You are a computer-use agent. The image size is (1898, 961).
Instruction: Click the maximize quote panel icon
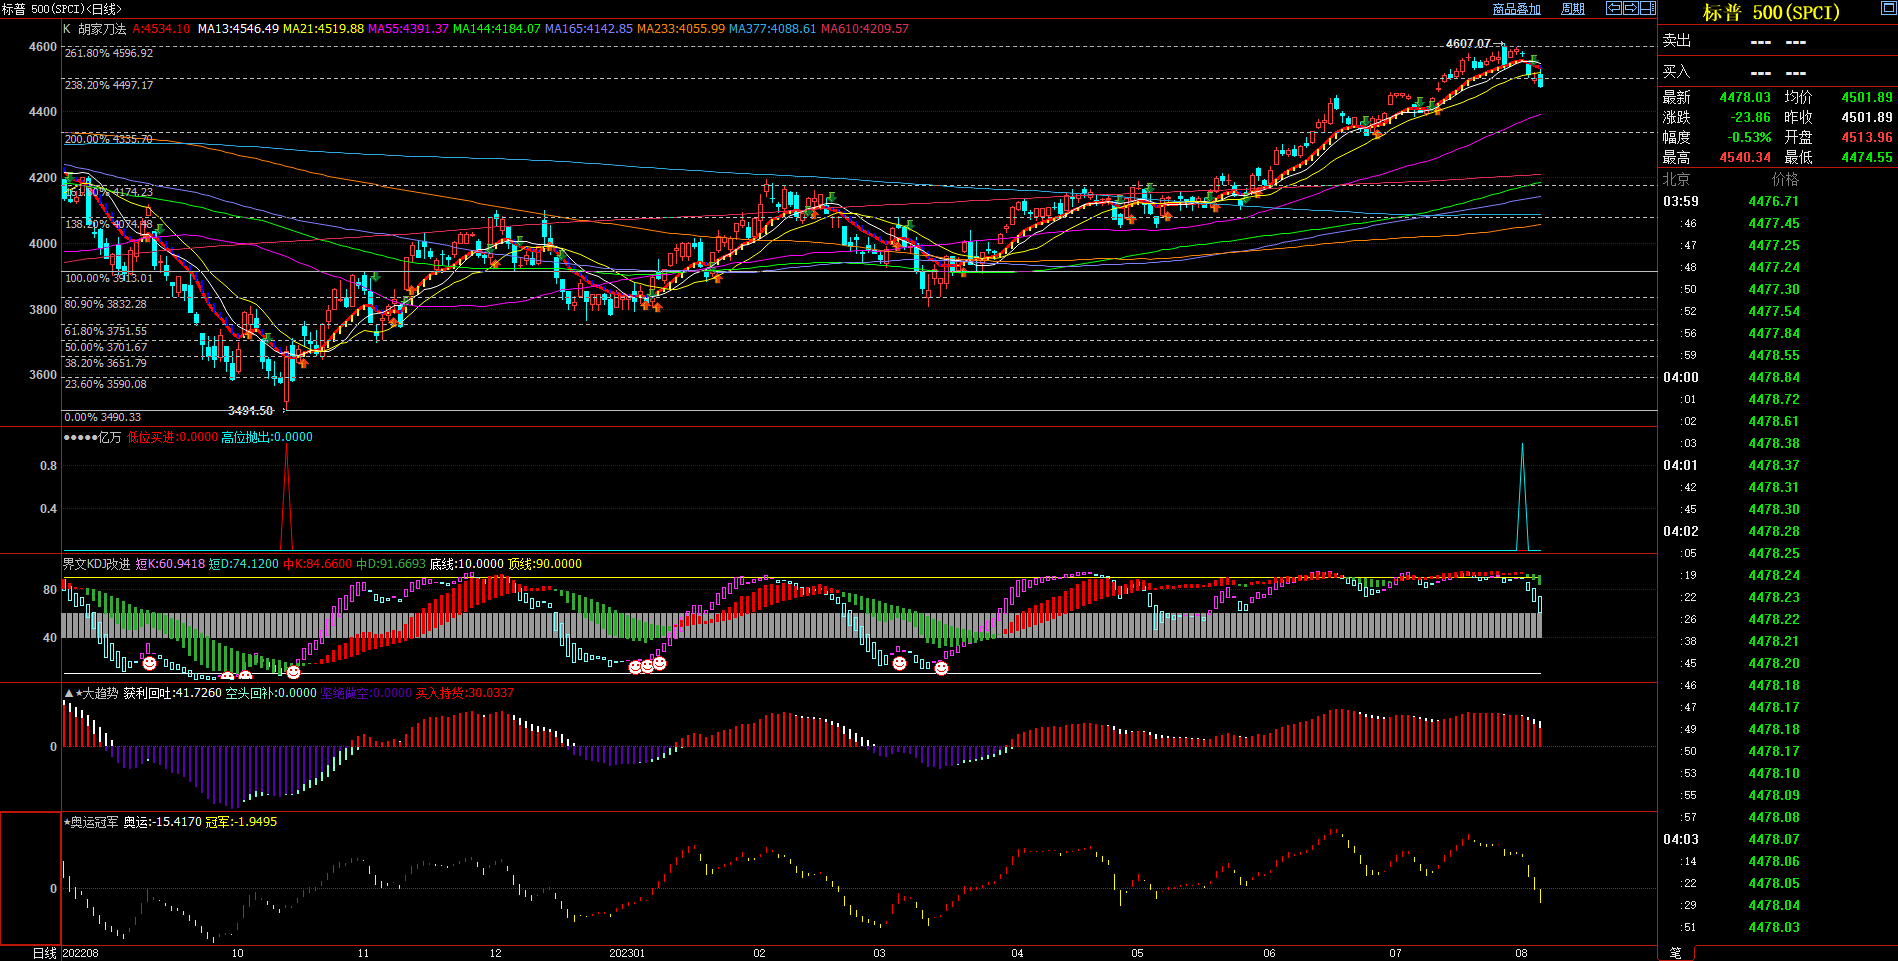pyautogui.click(x=1888, y=8)
